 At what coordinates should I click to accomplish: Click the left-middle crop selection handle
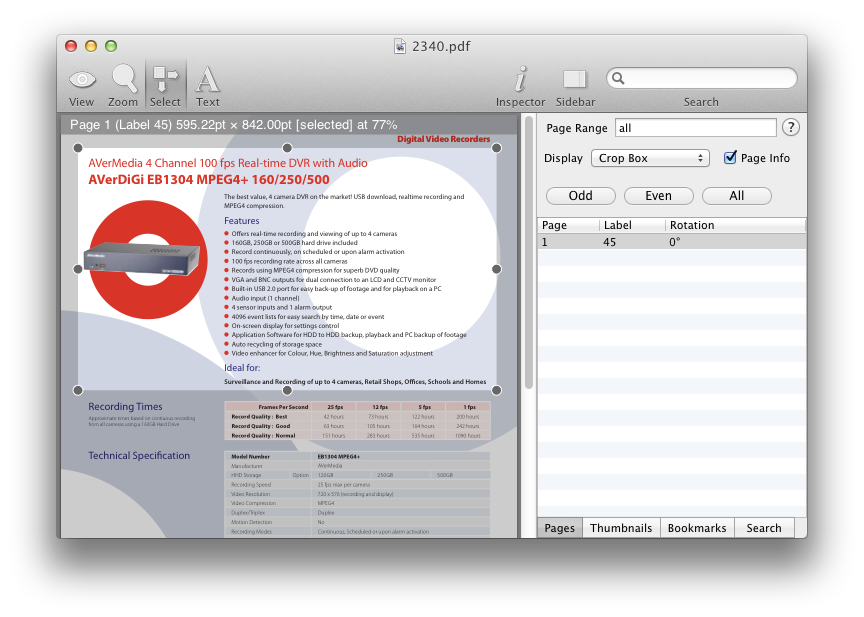[78, 269]
